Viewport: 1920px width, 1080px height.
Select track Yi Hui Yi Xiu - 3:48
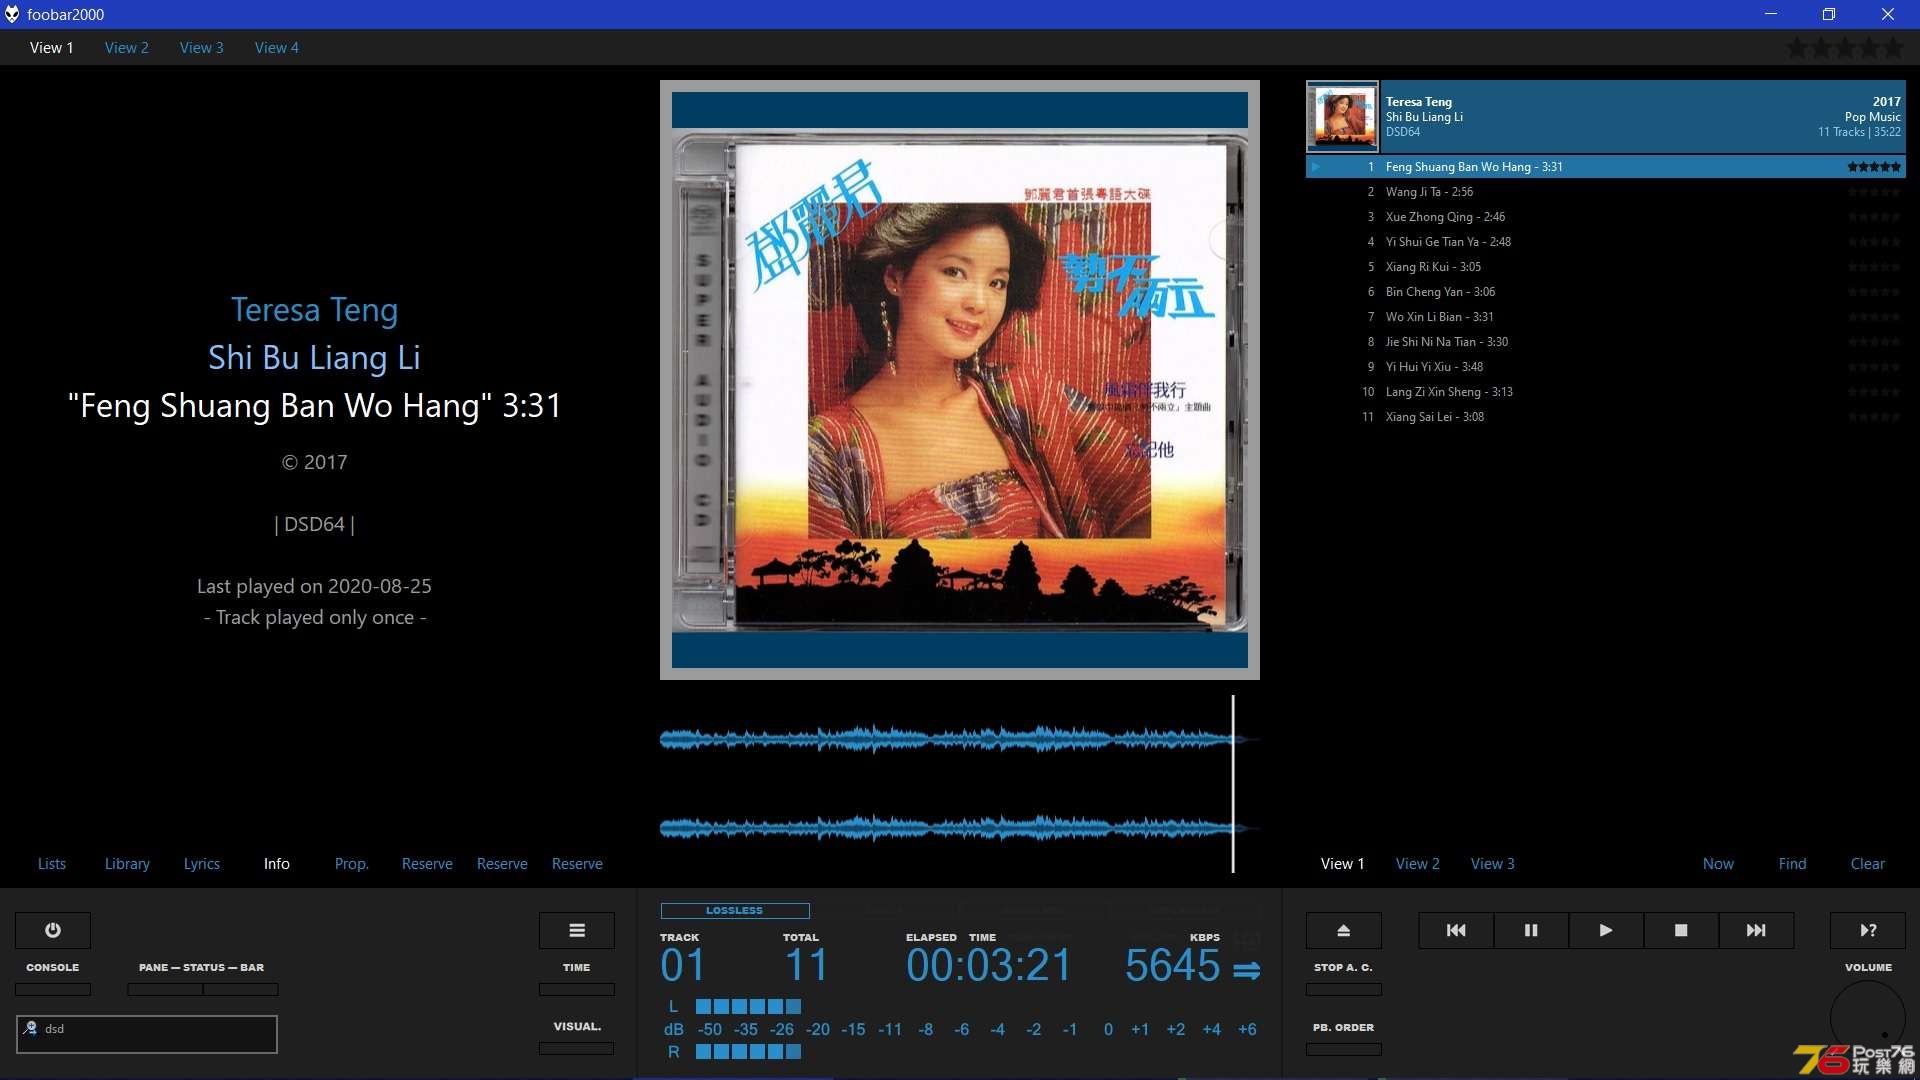(1606, 367)
